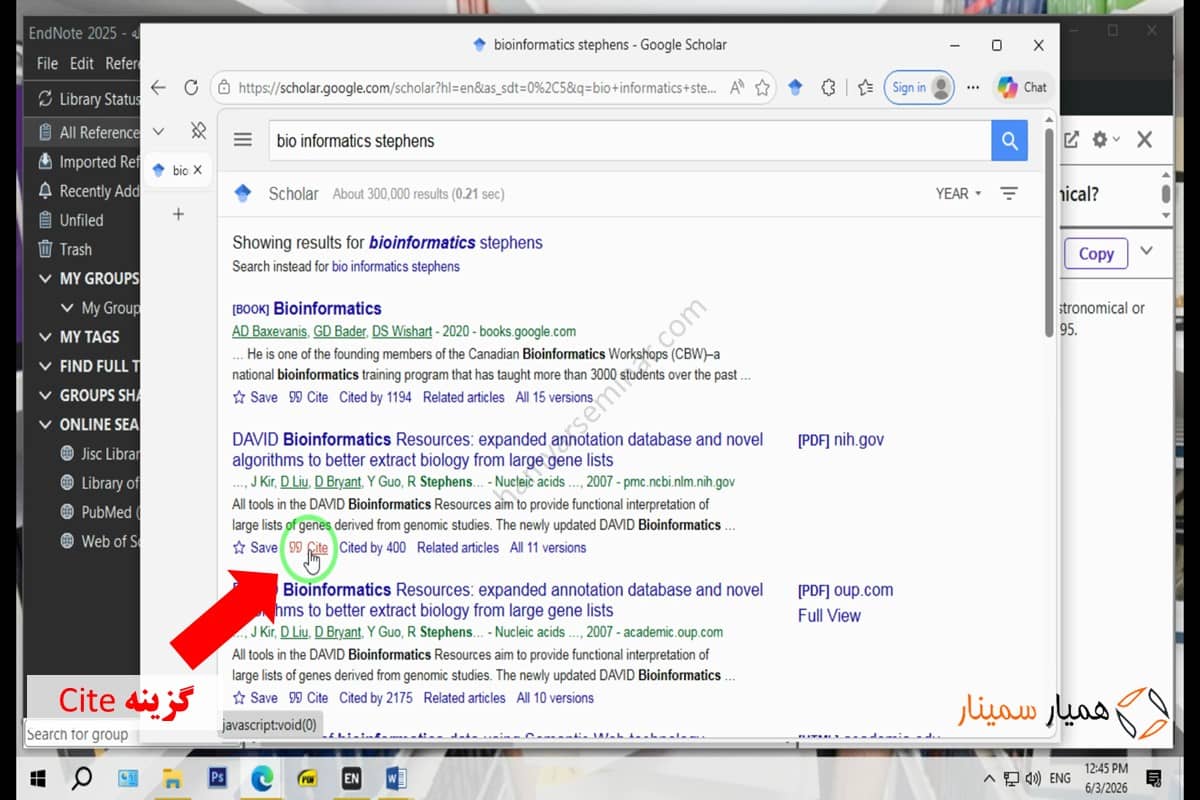The width and height of the screenshot is (1200, 800).
Task: Select Library Status in EndNote sidebar
Action: pos(88,99)
